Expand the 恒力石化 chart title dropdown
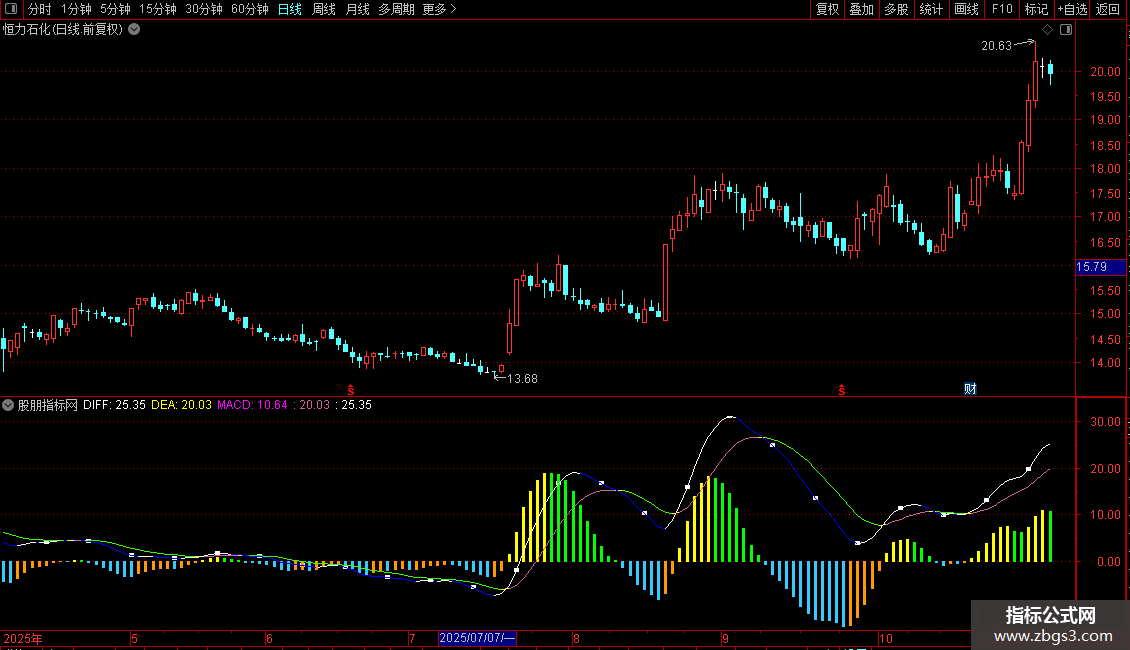 click(x=135, y=29)
